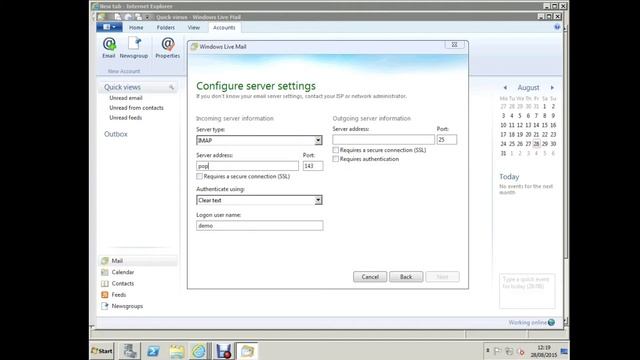Screen dimensions: 640x360
Task: Click the Action Center flag tray icon
Action: 497,351
